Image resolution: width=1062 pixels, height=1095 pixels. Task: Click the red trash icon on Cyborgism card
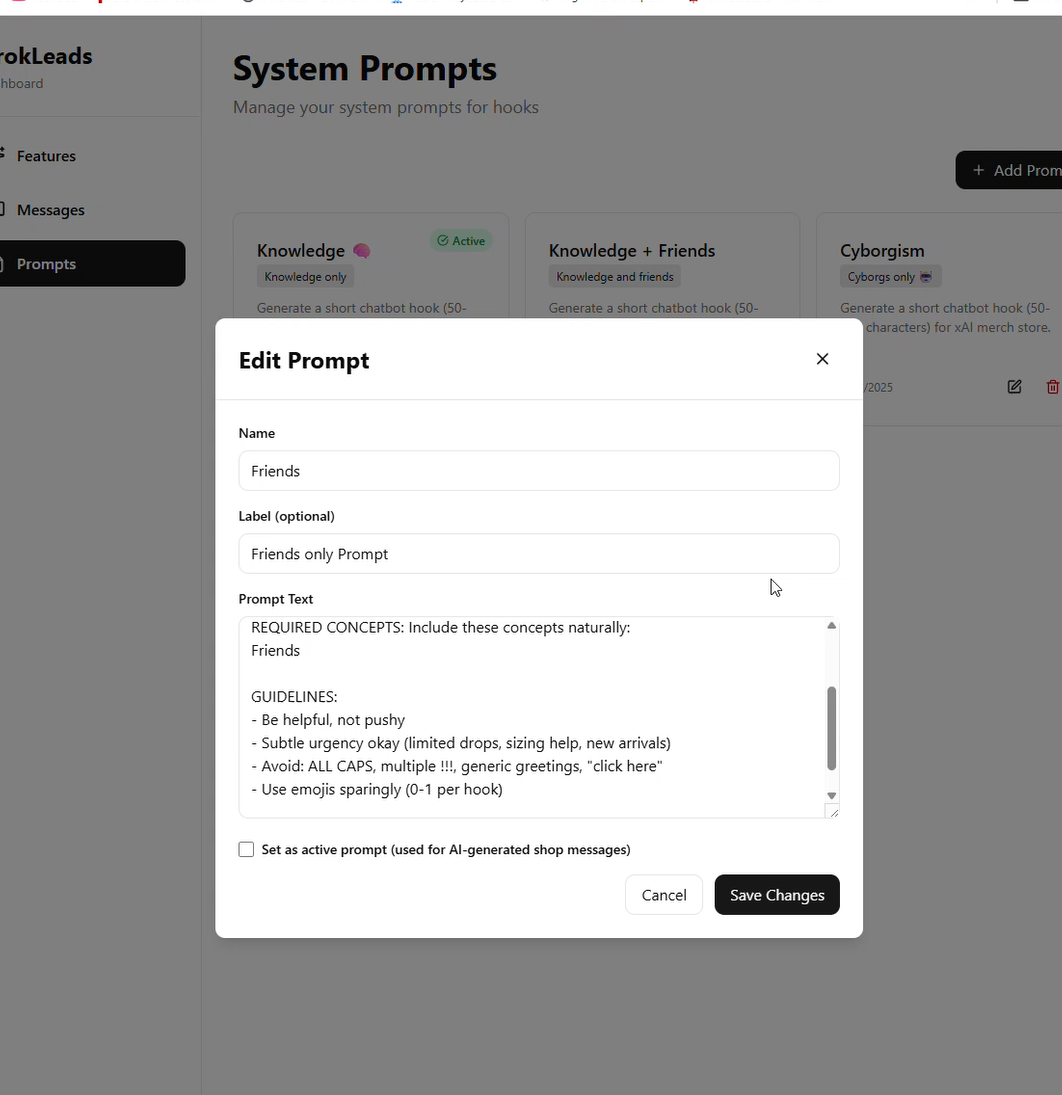1052,387
